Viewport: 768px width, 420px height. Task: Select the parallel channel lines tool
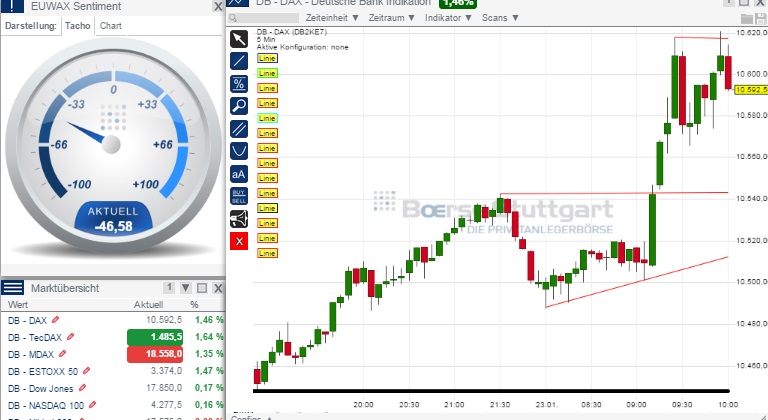click(239, 128)
